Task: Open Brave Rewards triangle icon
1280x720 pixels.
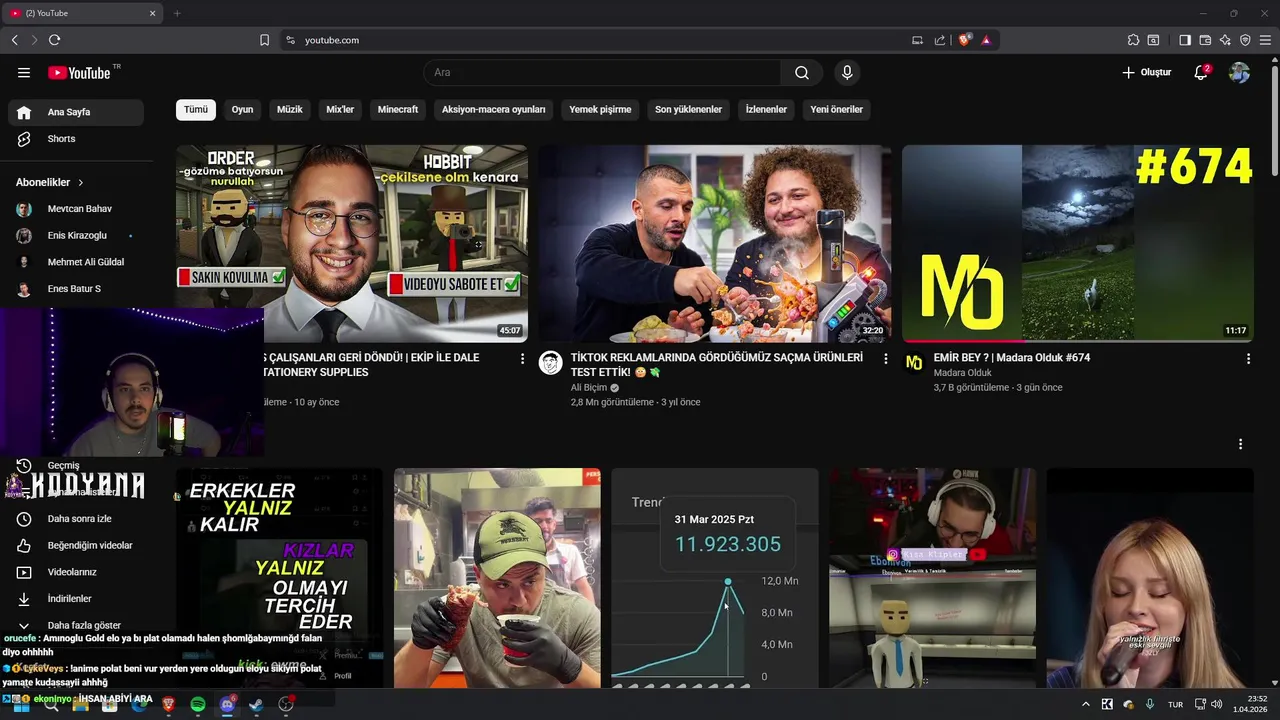Action: tap(986, 40)
